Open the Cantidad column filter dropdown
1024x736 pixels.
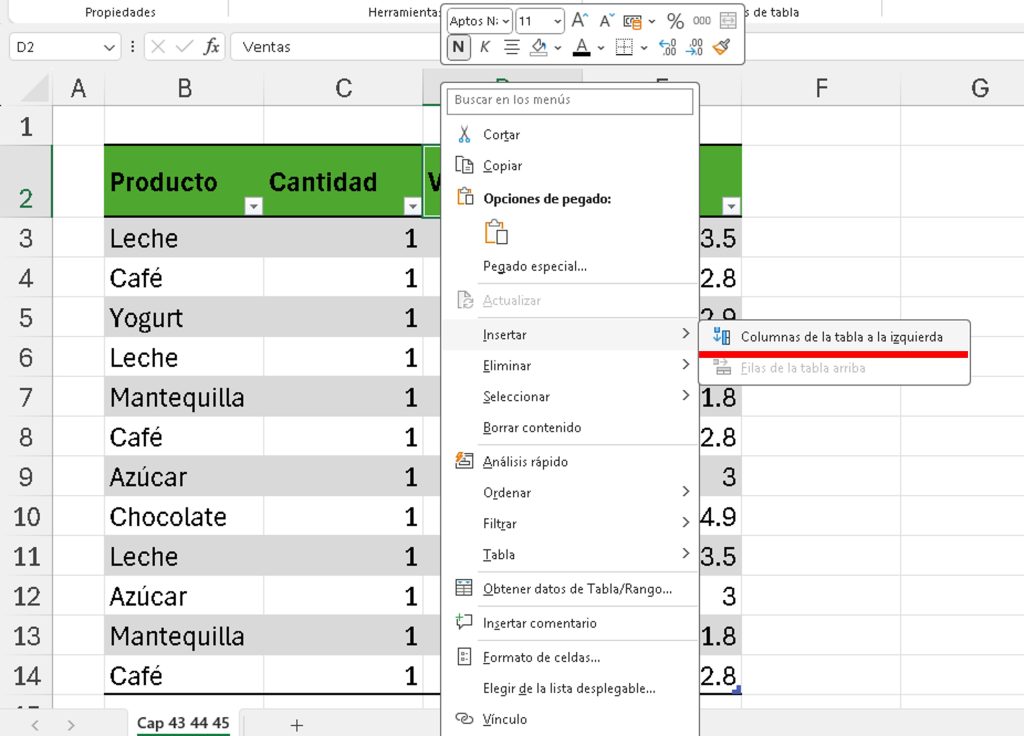(411, 206)
